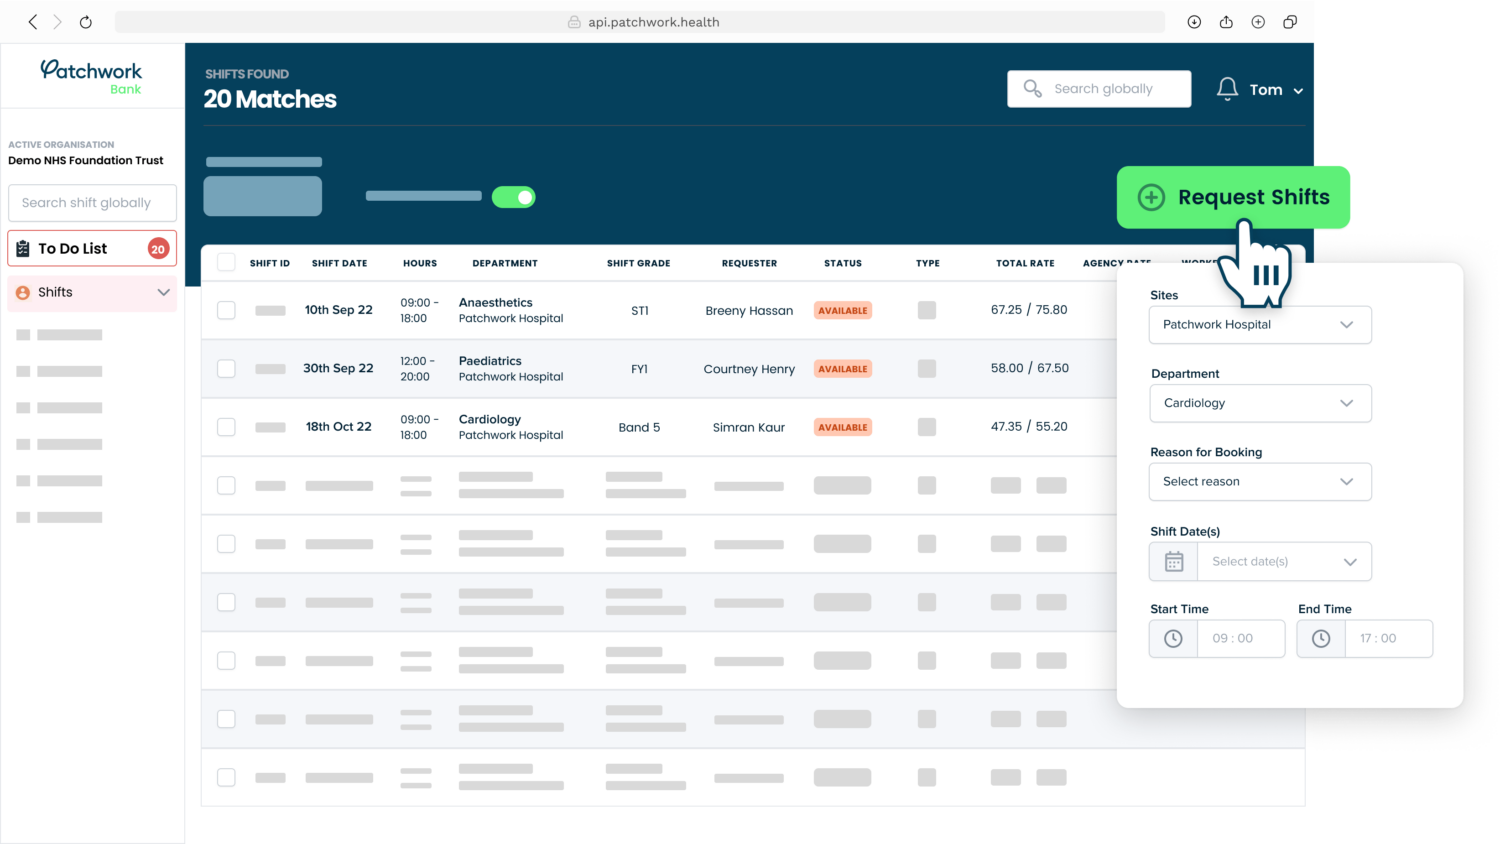The image size is (1500, 844).
Task: Click the clock icon next to Start Time
Action: (1172, 638)
